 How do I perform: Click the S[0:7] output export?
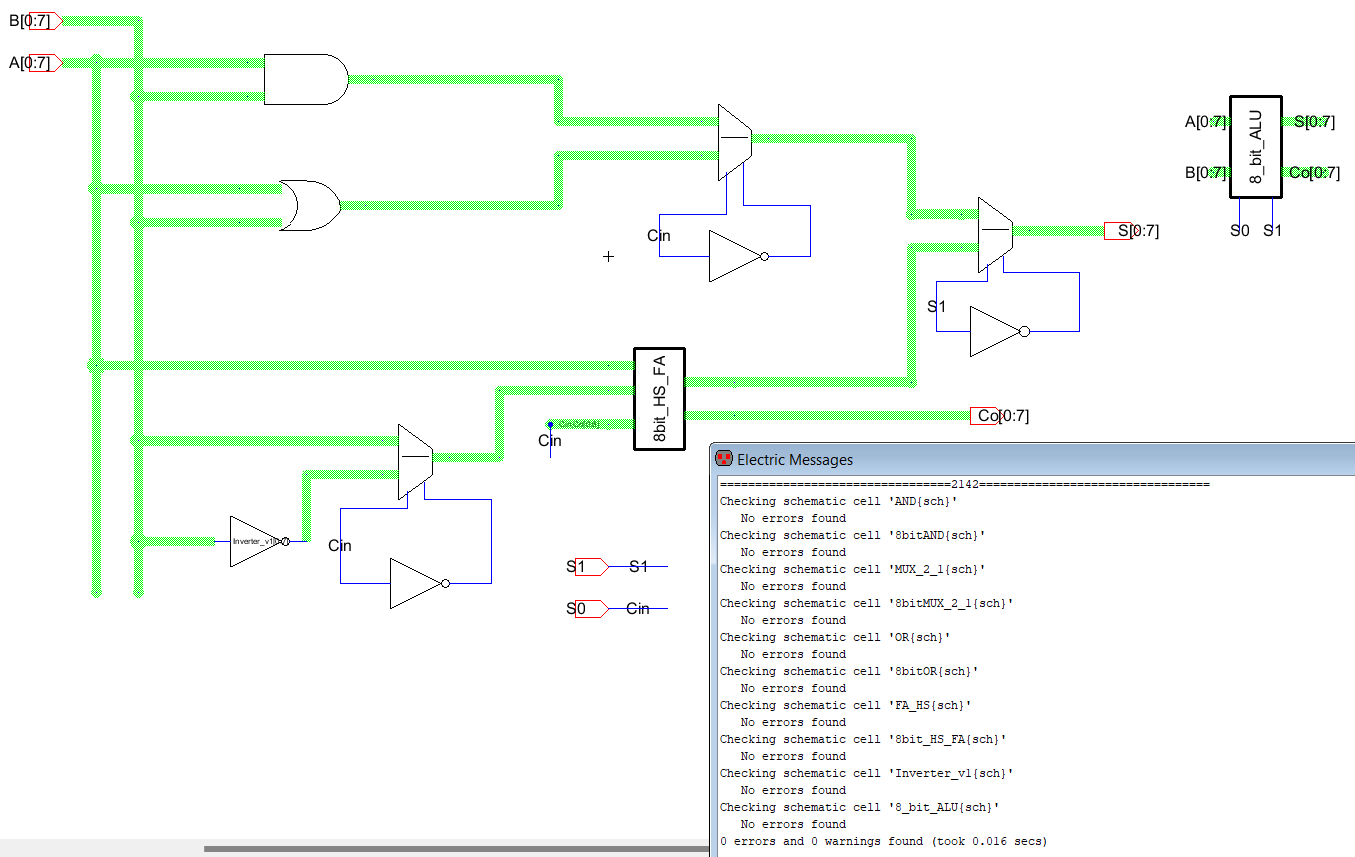(1131, 231)
